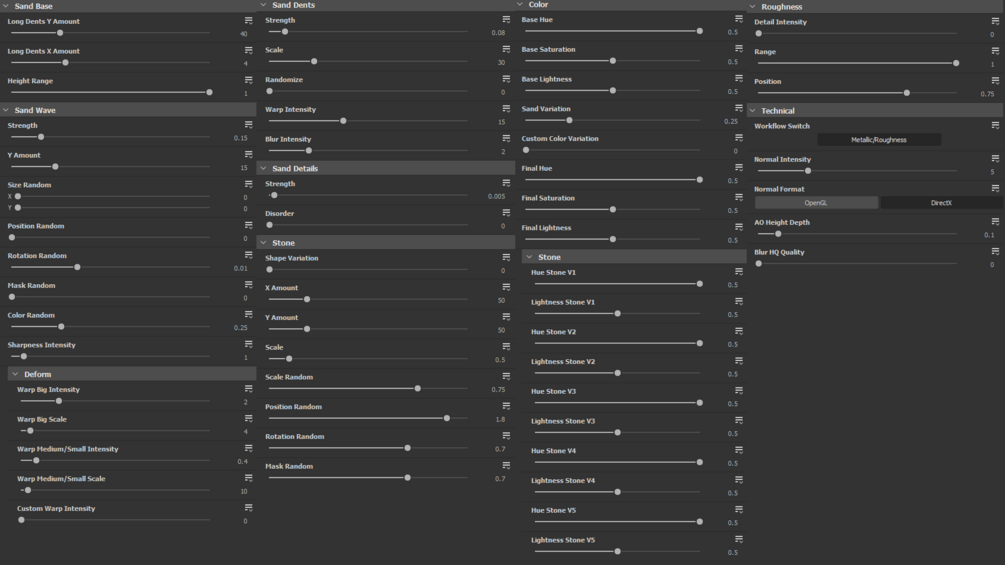This screenshot has height=565, width=1005.
Task: Click the options icon beside Warp Intensity
Action: (x=506, y=109)
